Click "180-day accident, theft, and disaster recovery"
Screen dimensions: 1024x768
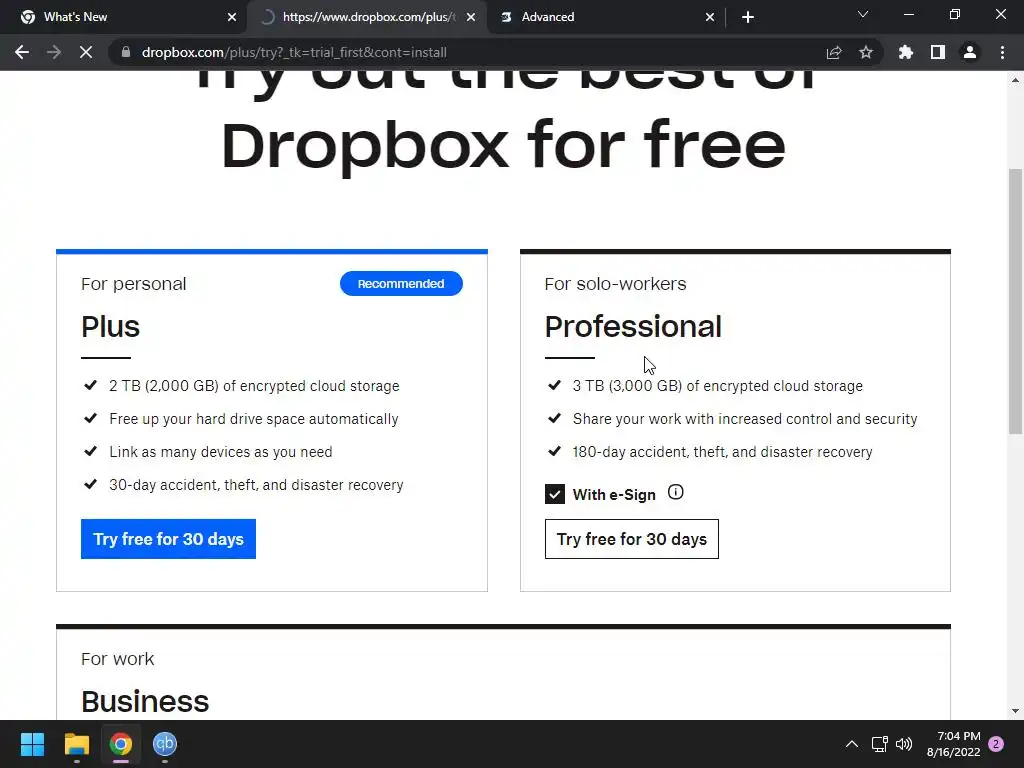722,452
